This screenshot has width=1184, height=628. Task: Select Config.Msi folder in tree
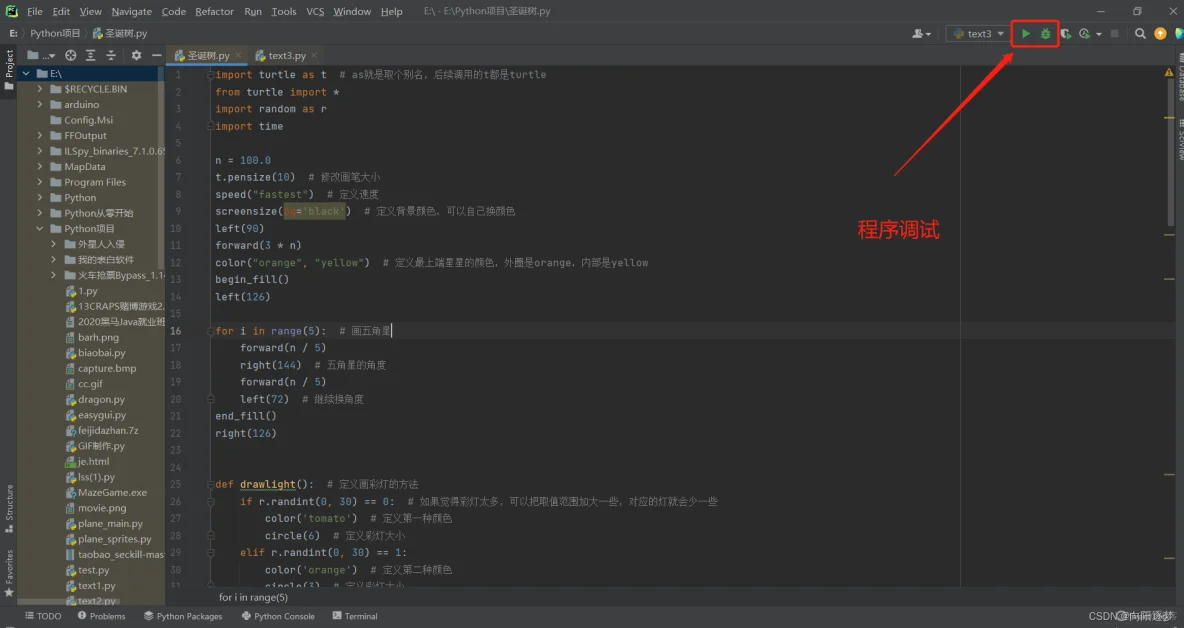(88, 120)
